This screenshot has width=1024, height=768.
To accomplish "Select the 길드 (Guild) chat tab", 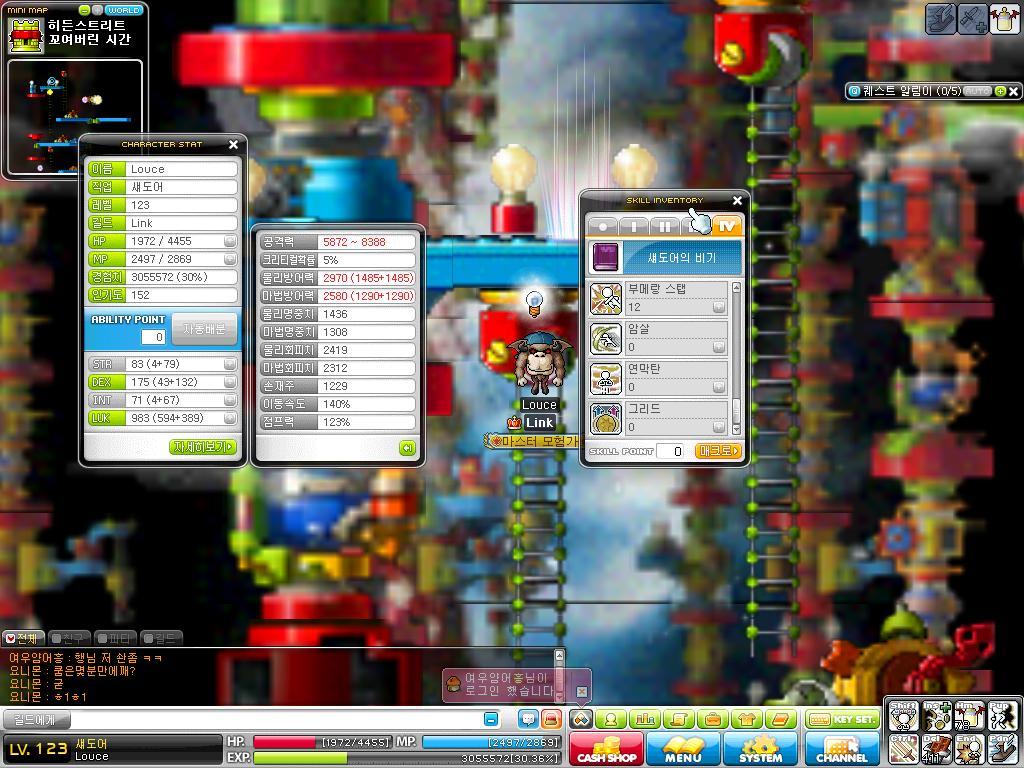I will pyautogui.click(x=161, y=638).
